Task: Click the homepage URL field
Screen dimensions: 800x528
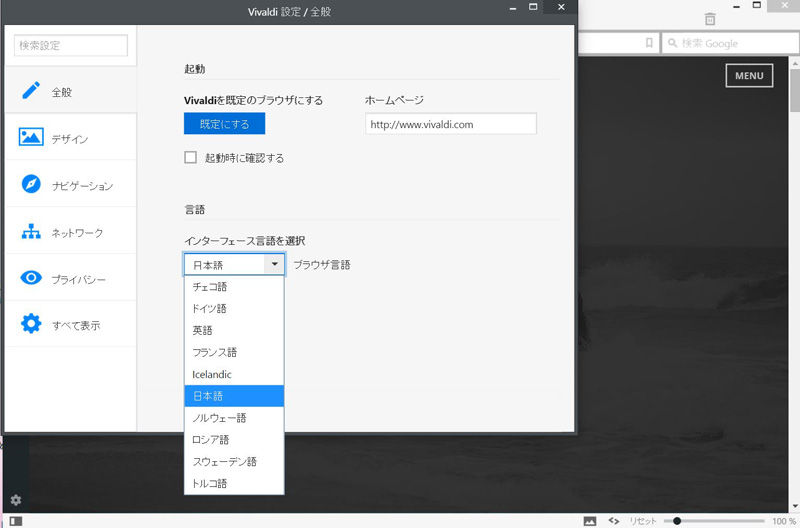Action: point(451,124)
